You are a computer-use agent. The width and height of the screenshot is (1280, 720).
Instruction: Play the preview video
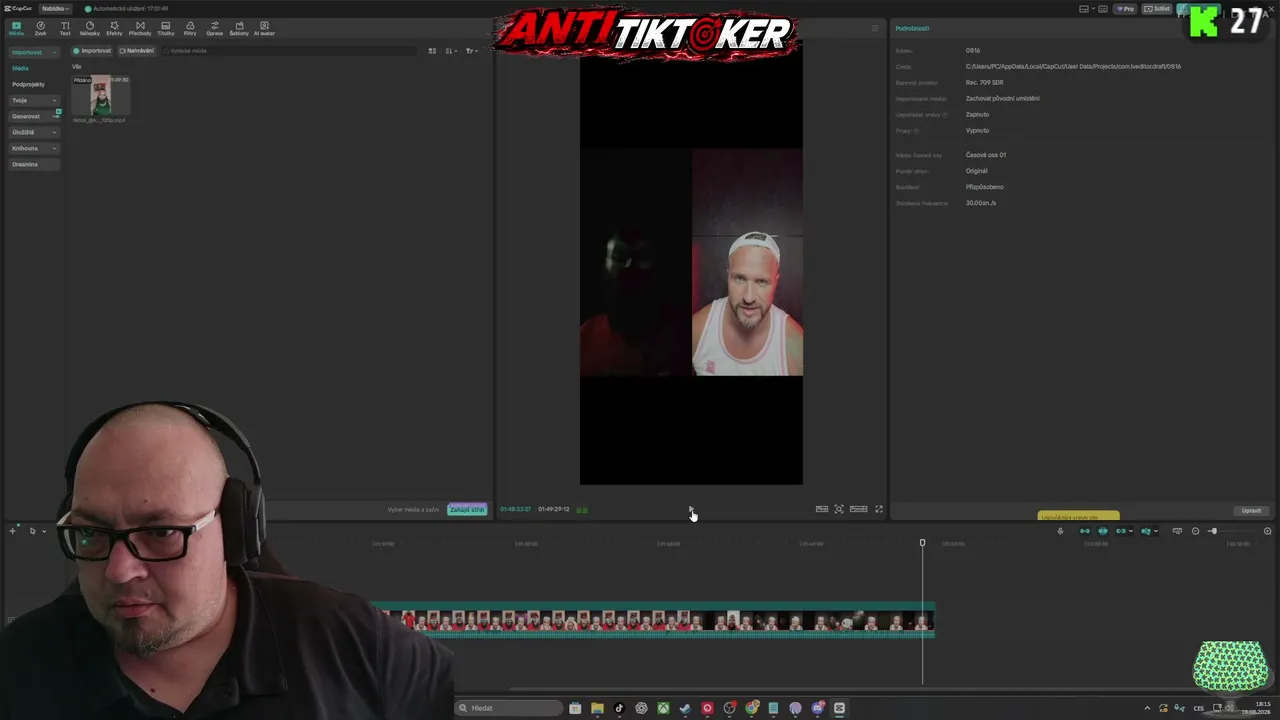tap(690, 509)
